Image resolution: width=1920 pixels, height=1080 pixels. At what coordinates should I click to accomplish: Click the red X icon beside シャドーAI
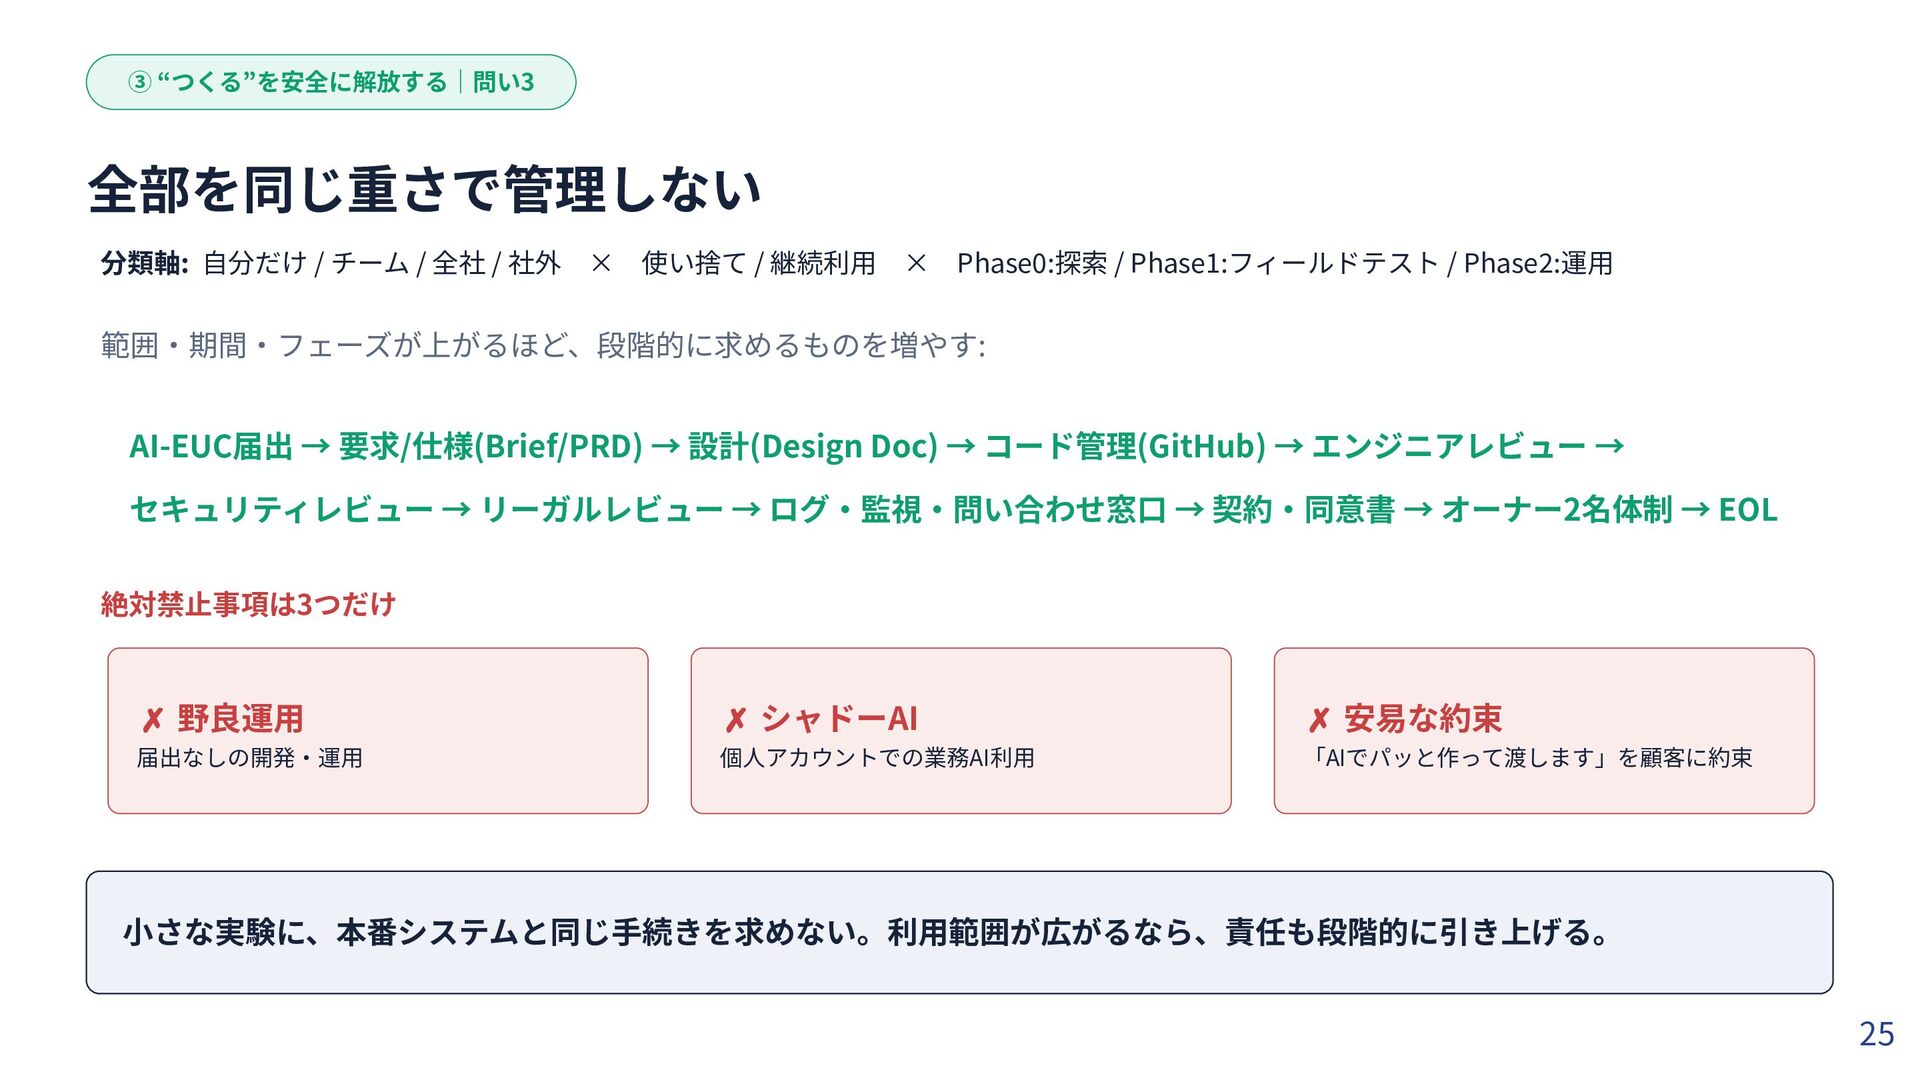[x=736, y=720]
